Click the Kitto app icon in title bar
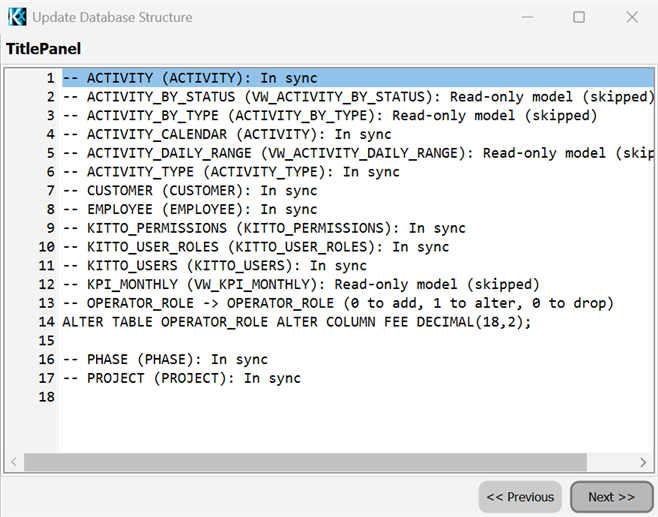Screen dimensions: 658x517 click(17, 17)
